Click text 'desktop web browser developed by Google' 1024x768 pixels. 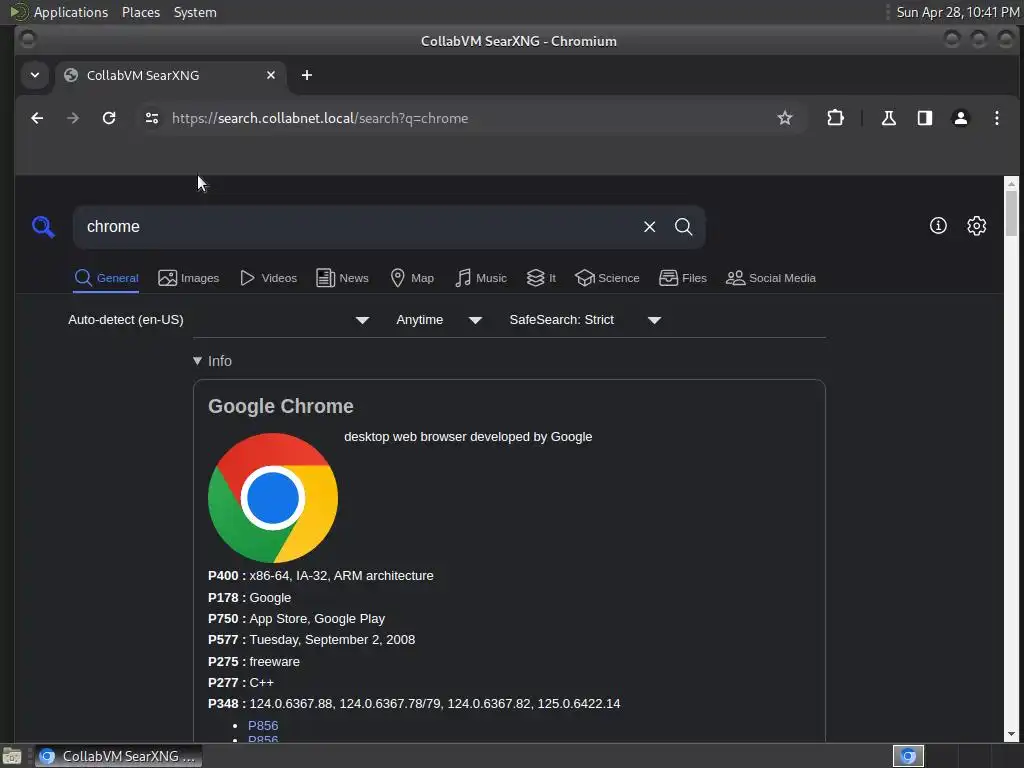[x=468, y=437]
